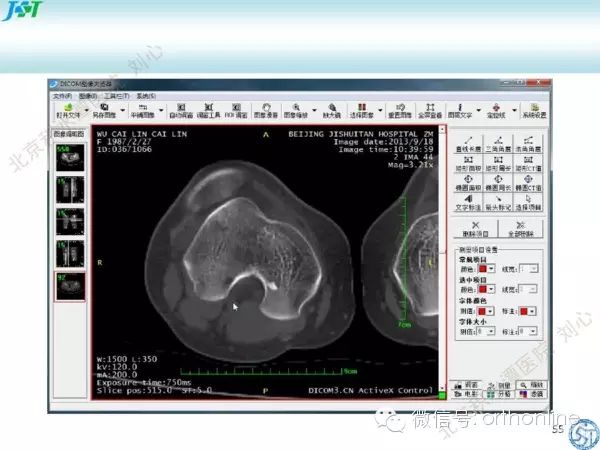Click the pseudo-color button beside 分格

[532, 394]
